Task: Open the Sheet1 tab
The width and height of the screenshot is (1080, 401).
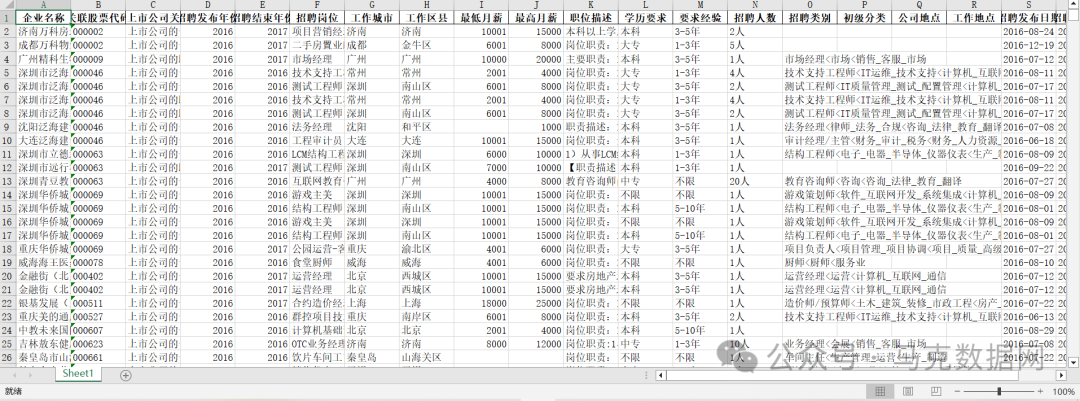Action: coord(78,373)
